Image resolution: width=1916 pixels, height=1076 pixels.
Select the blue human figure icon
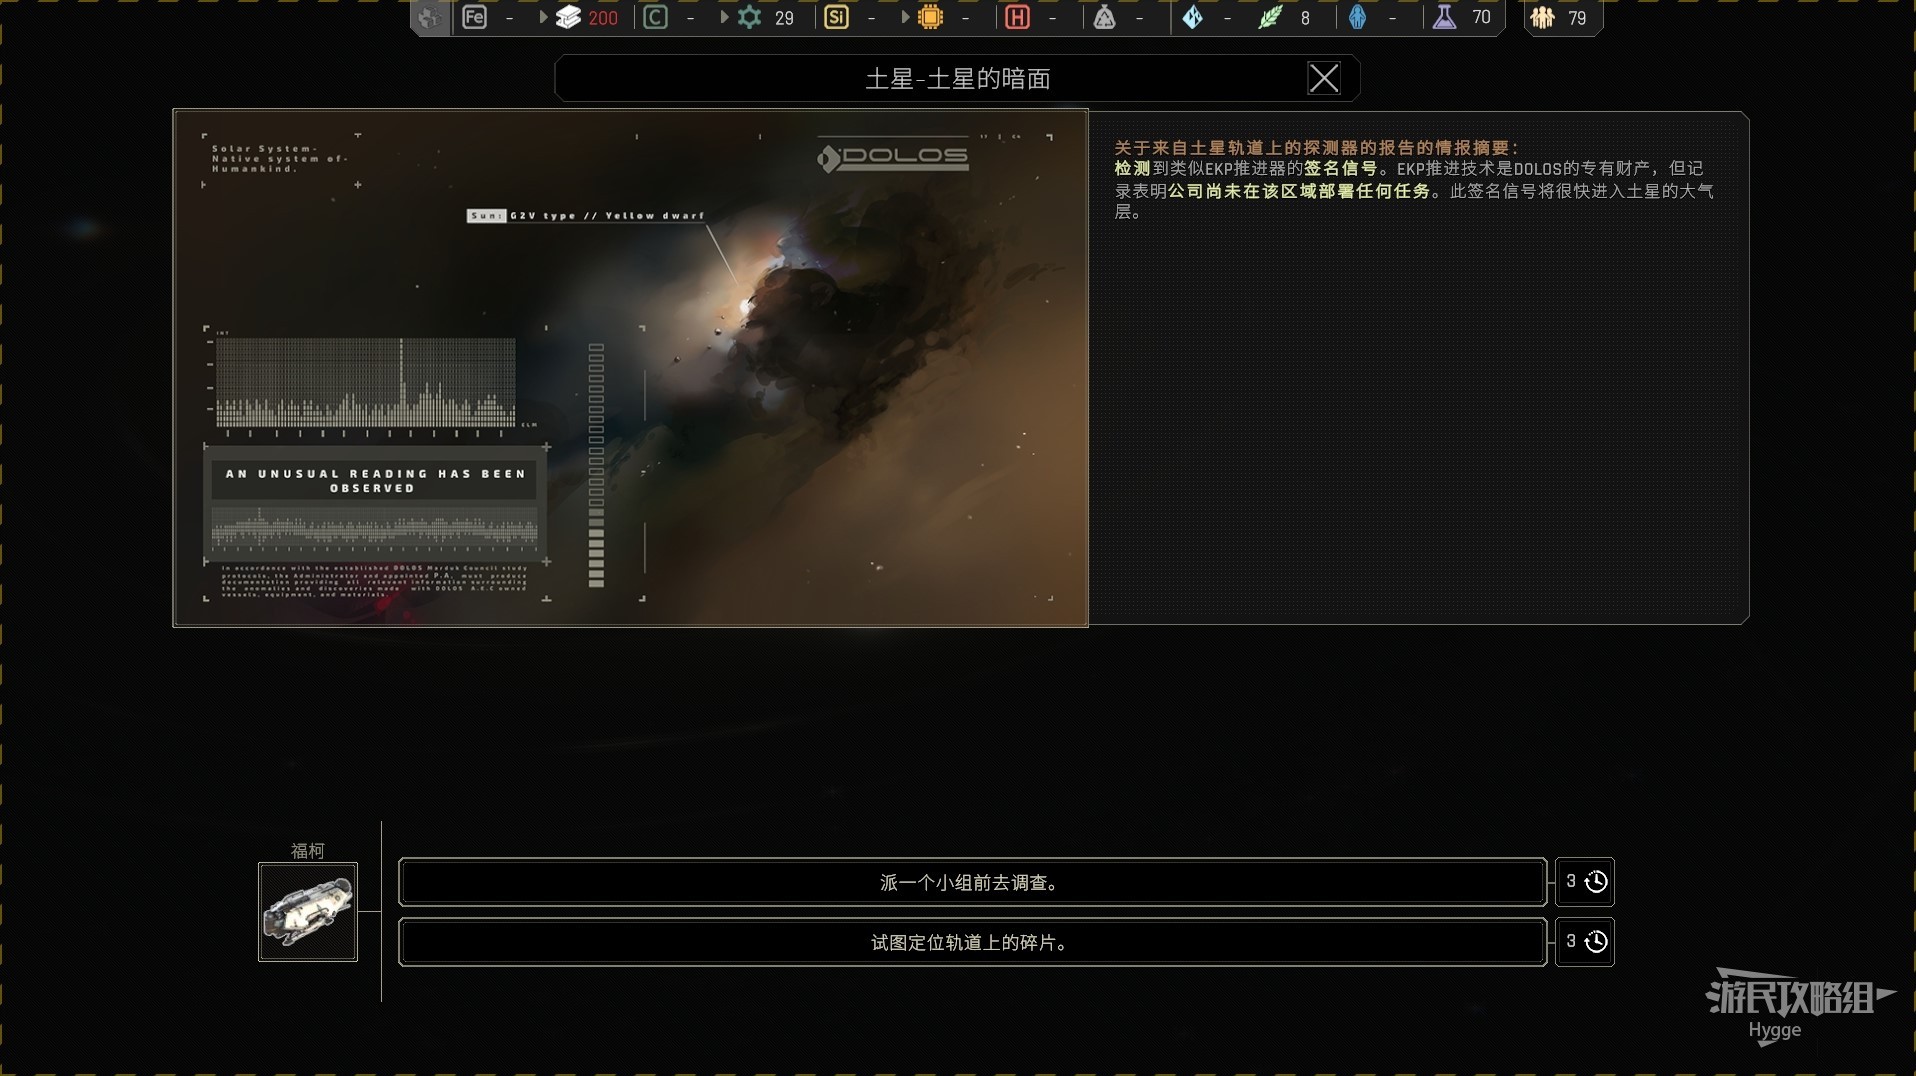point(1357,17)
